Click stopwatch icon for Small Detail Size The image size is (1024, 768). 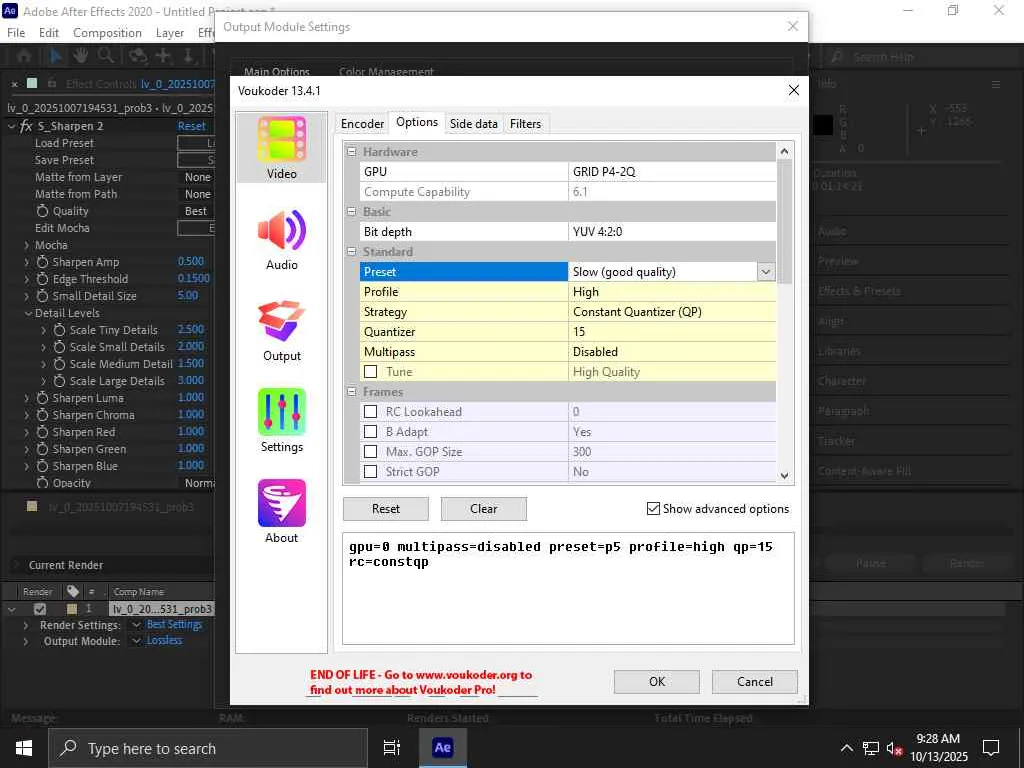coord(42,296)
